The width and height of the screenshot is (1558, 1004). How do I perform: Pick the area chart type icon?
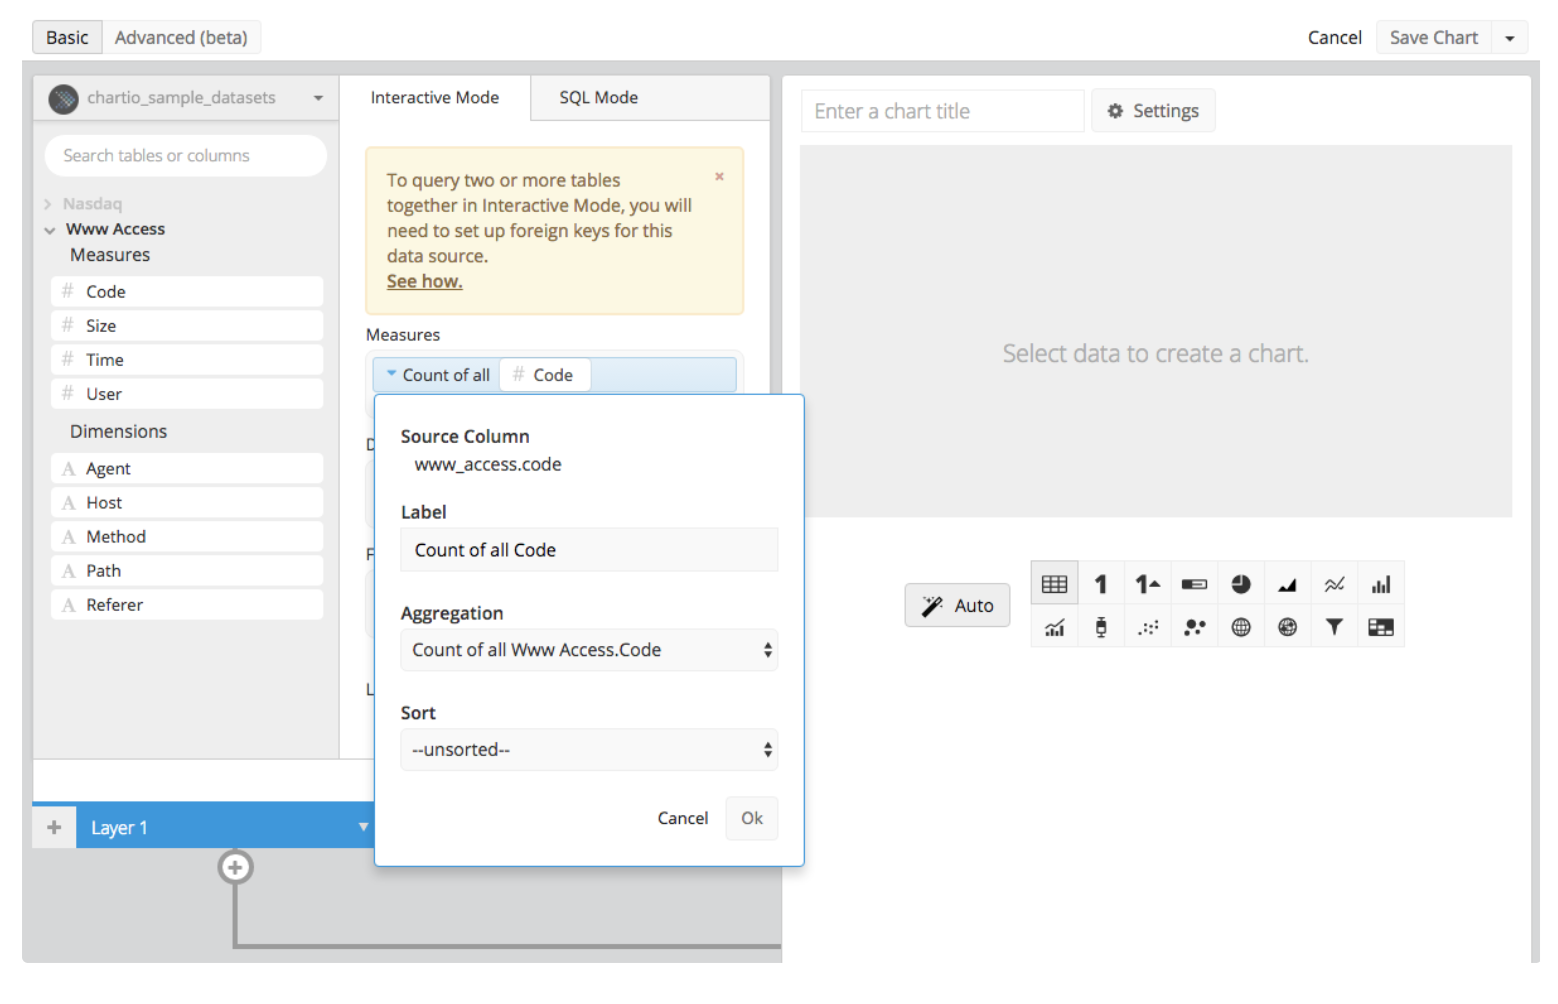(1287, 585)
